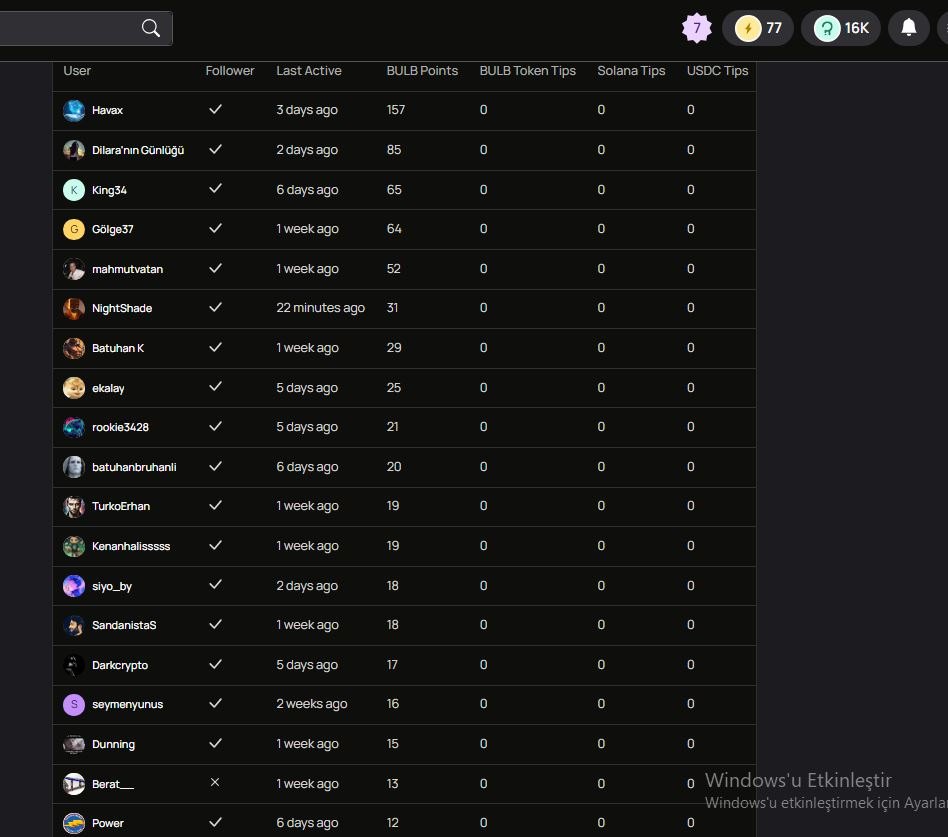
Task: Open the Power profile link
Action: 108,824
